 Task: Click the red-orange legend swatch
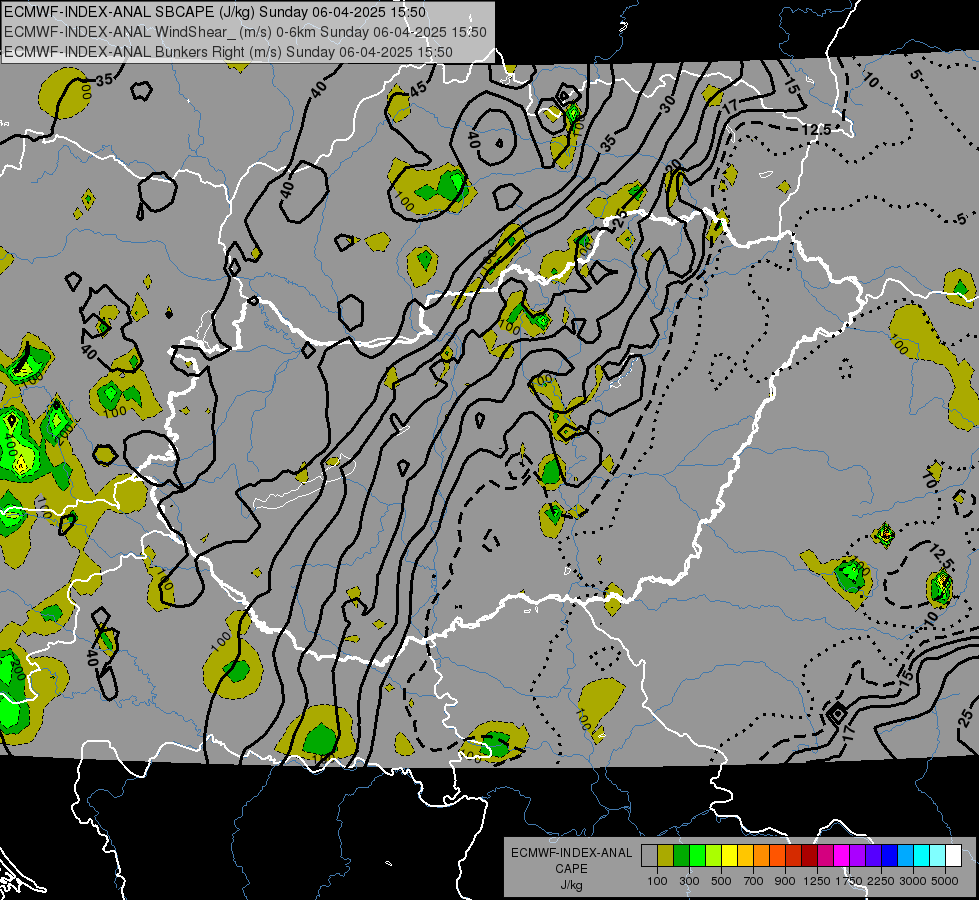(777, 855)
